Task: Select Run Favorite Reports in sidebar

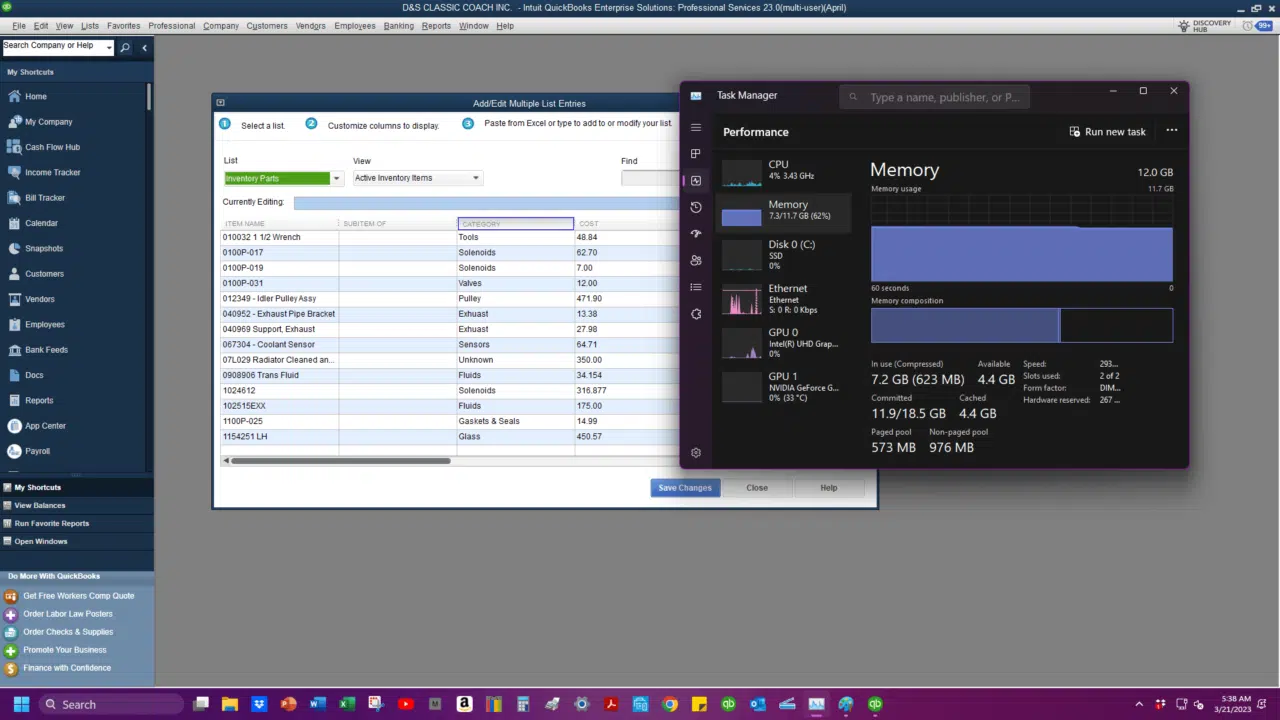Action: pyautogui.click(x=52, y=524)
